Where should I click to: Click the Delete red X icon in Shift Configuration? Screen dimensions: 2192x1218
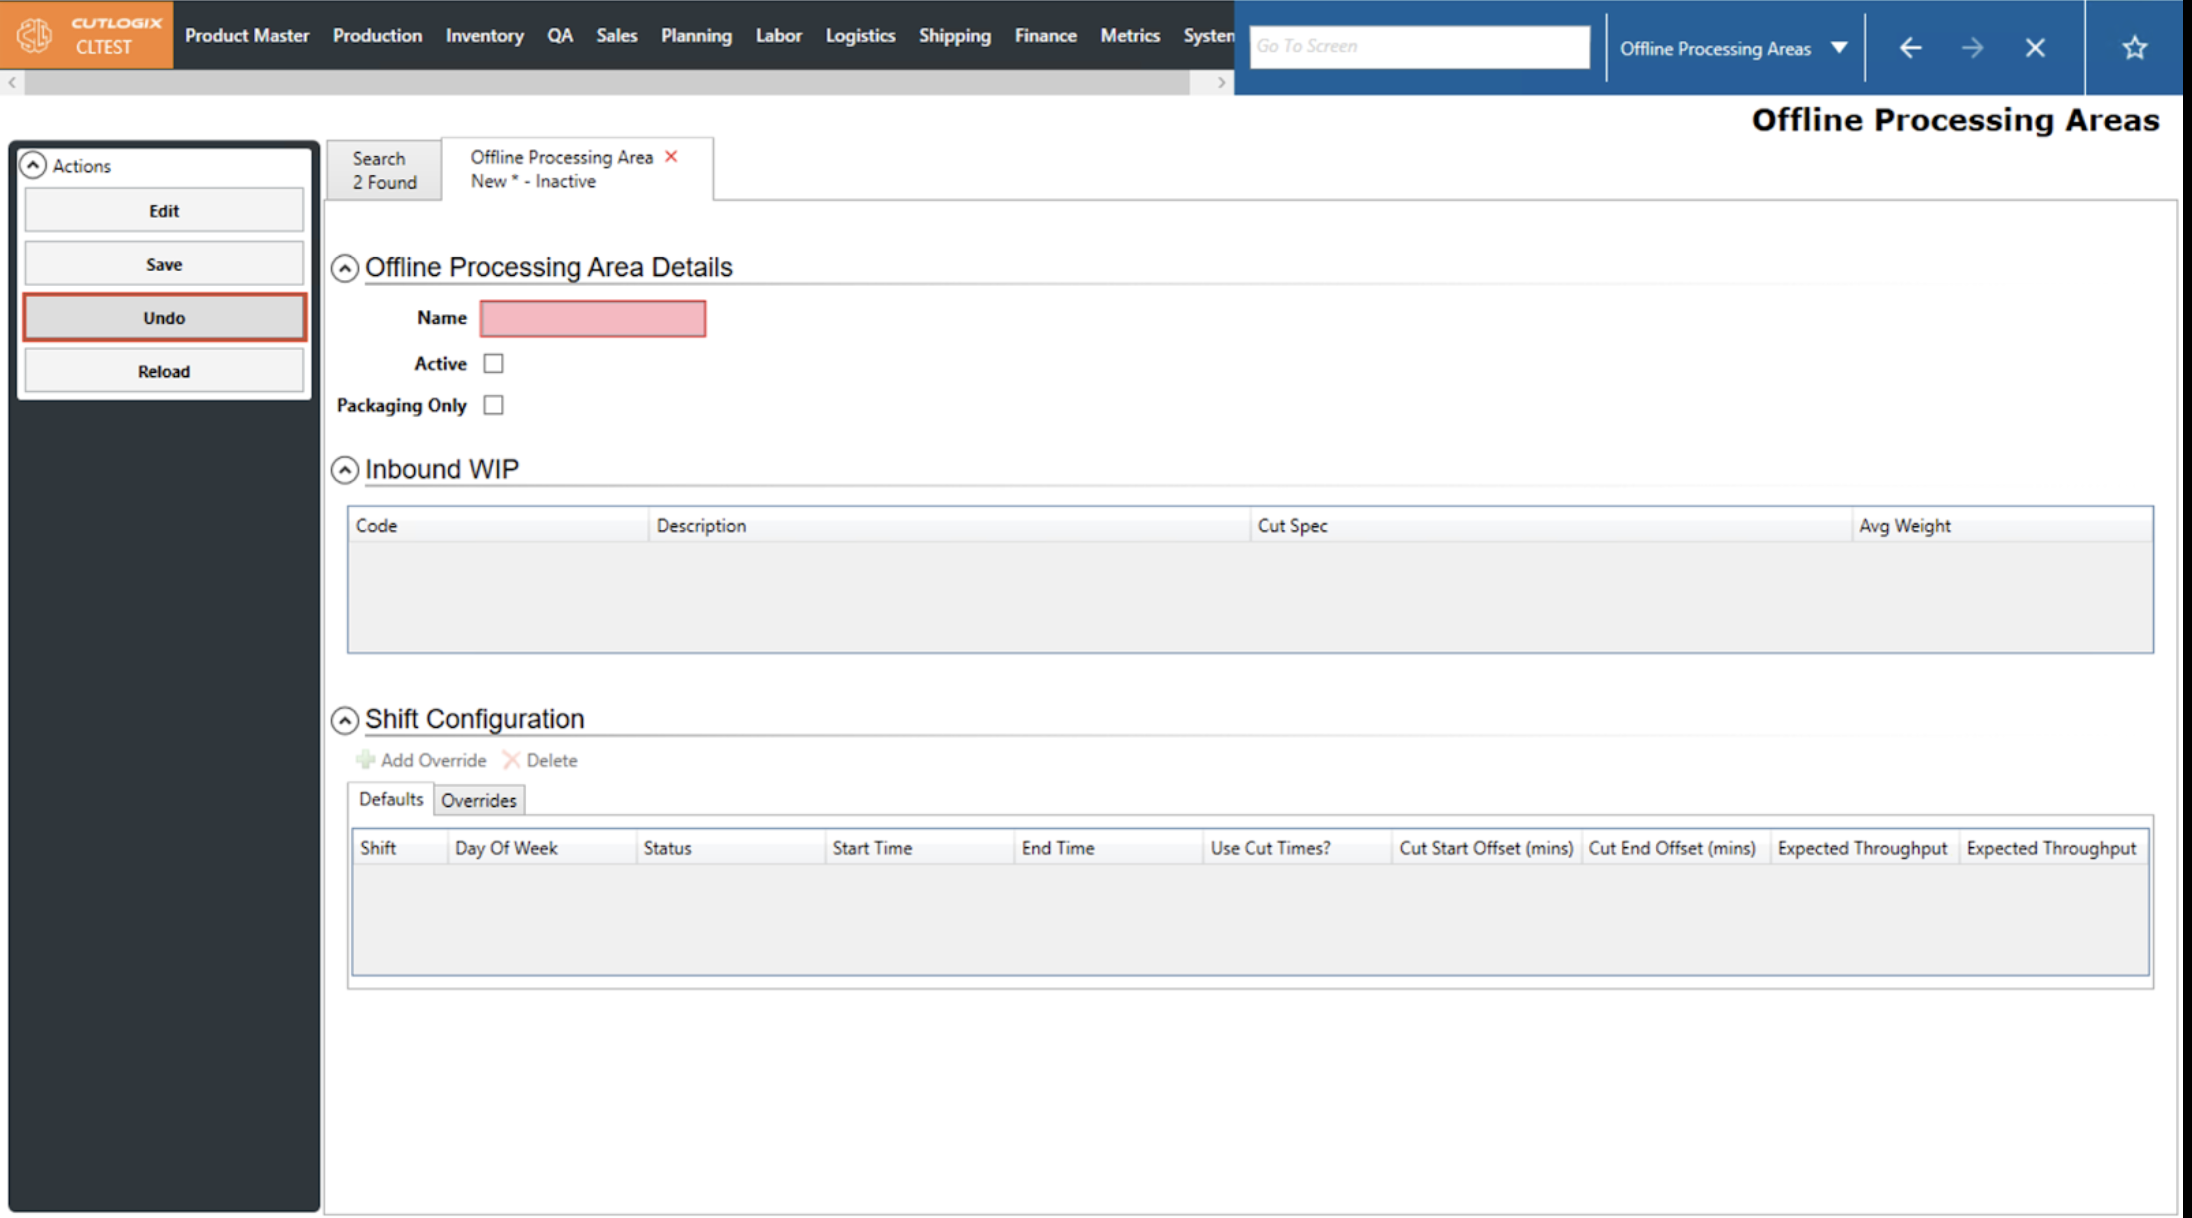(x=511, y=760)
